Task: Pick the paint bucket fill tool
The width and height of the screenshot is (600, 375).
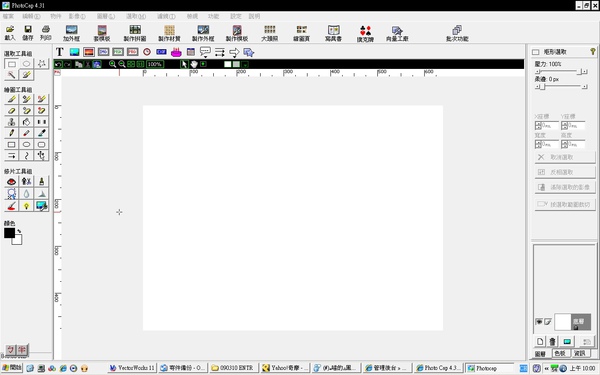Action: click(x=26, y=122)
